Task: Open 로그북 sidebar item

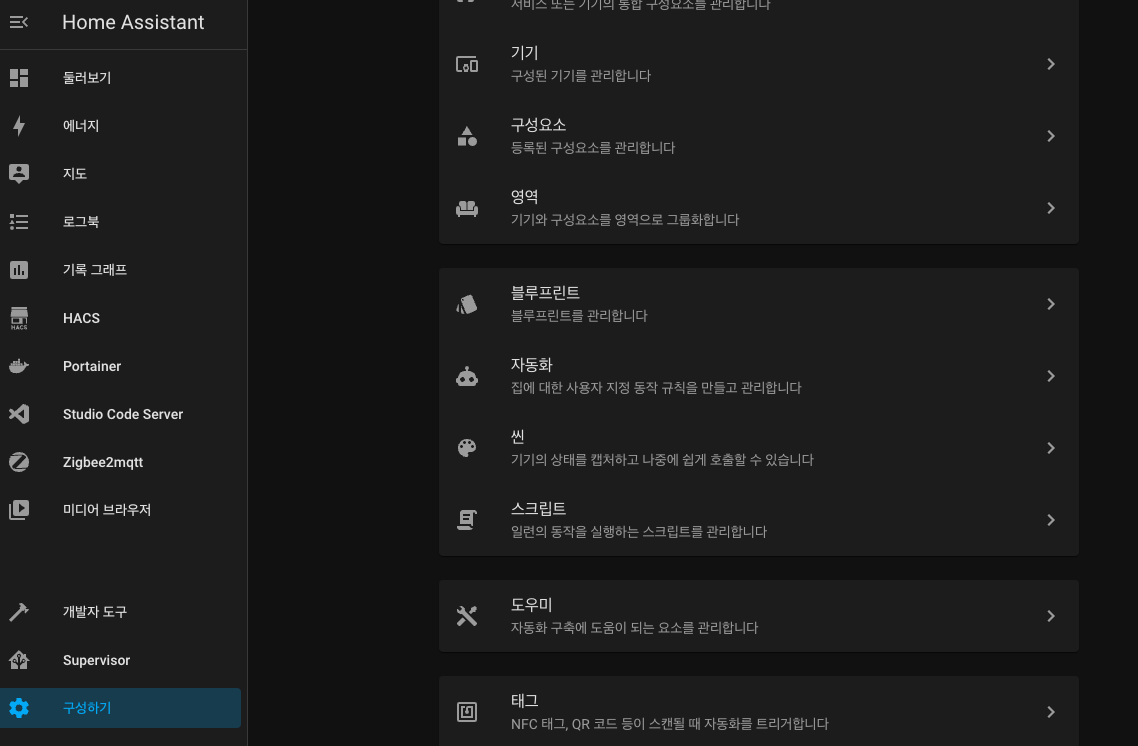Action: (x=120, y=221)
